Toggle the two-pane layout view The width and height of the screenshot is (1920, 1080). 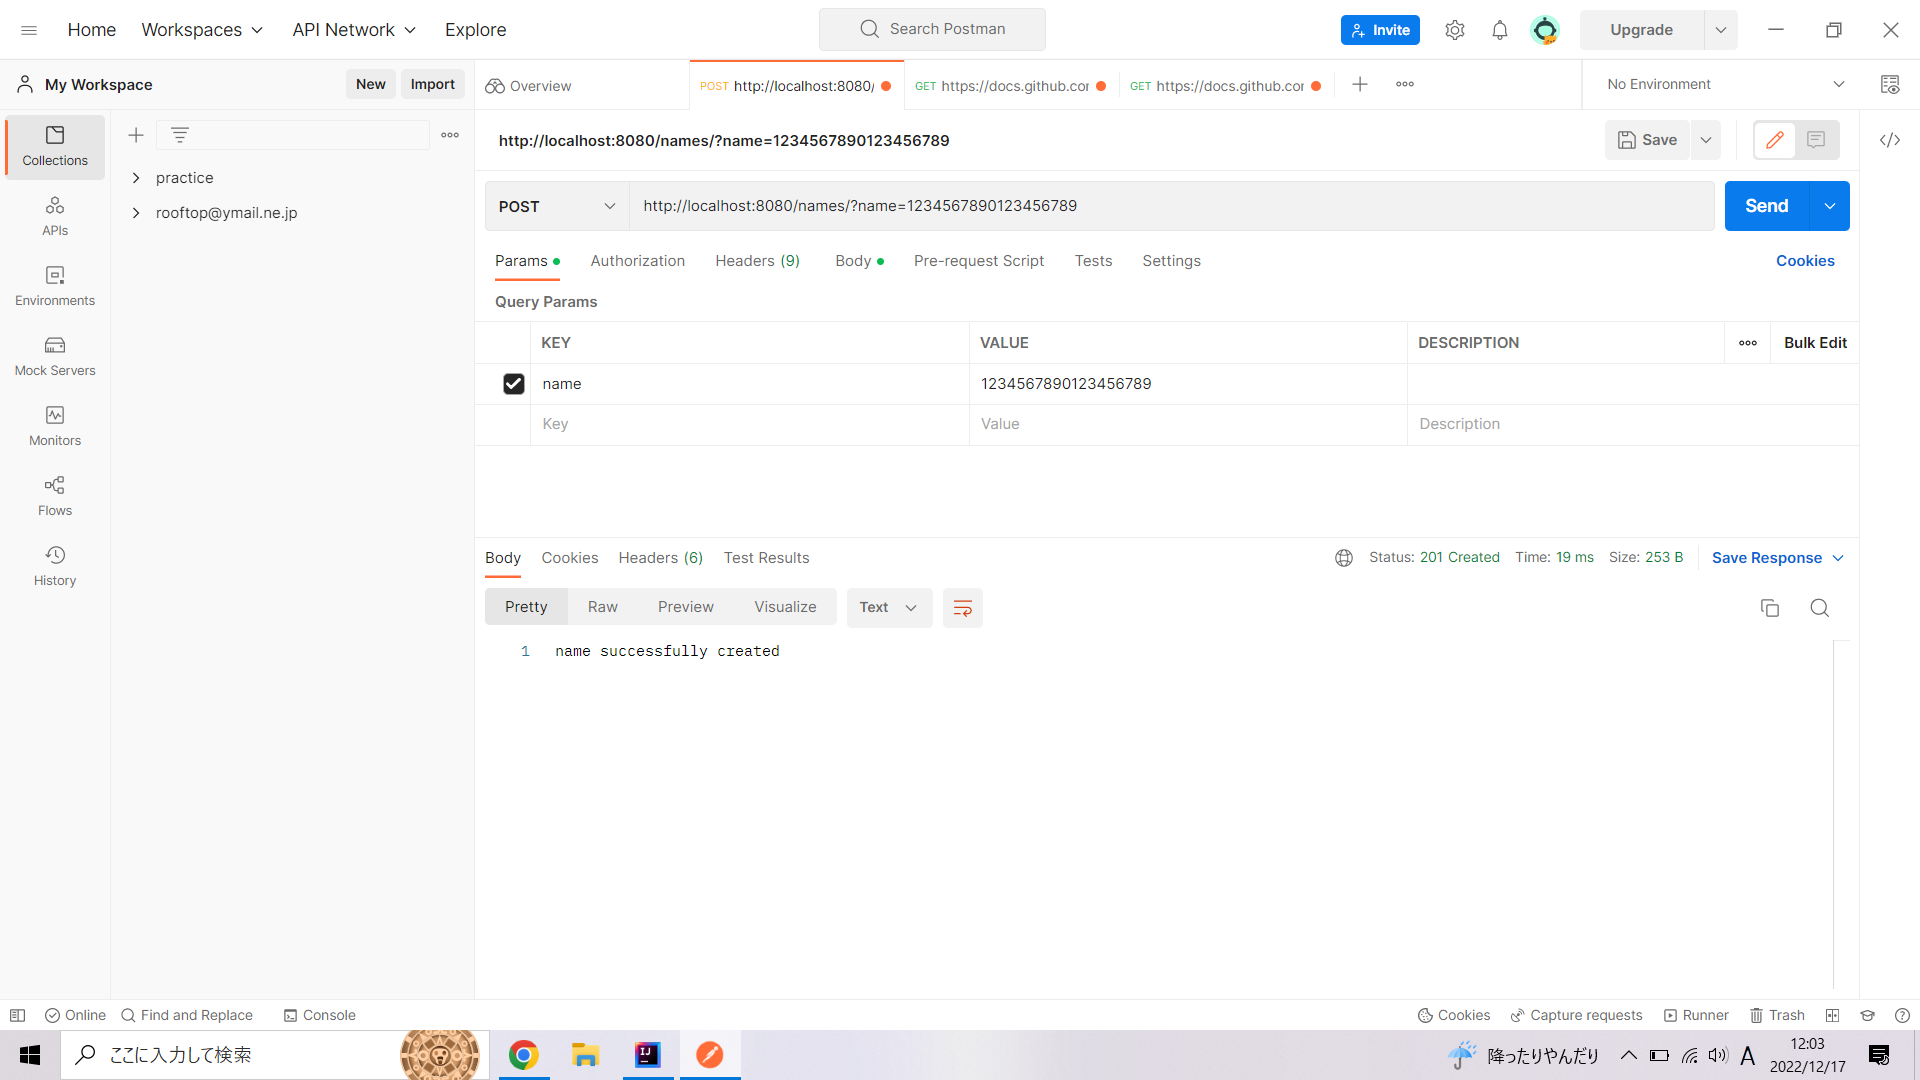(1832, 1015)
